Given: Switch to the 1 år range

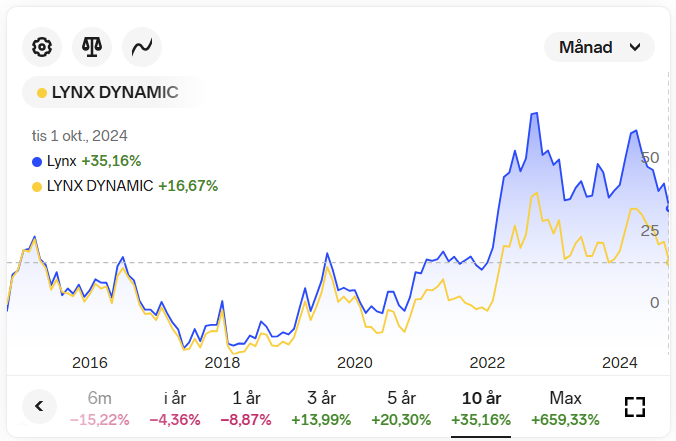Looking at the screenshot, I should [x=245, y=407].
